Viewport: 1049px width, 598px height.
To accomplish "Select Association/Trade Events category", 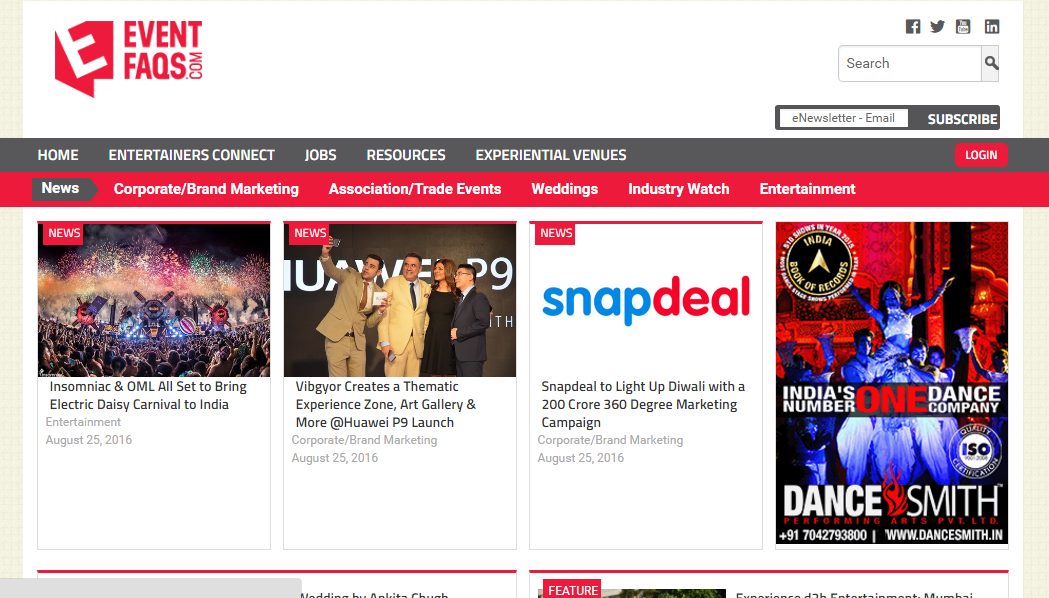I will (x=415, y=189).
